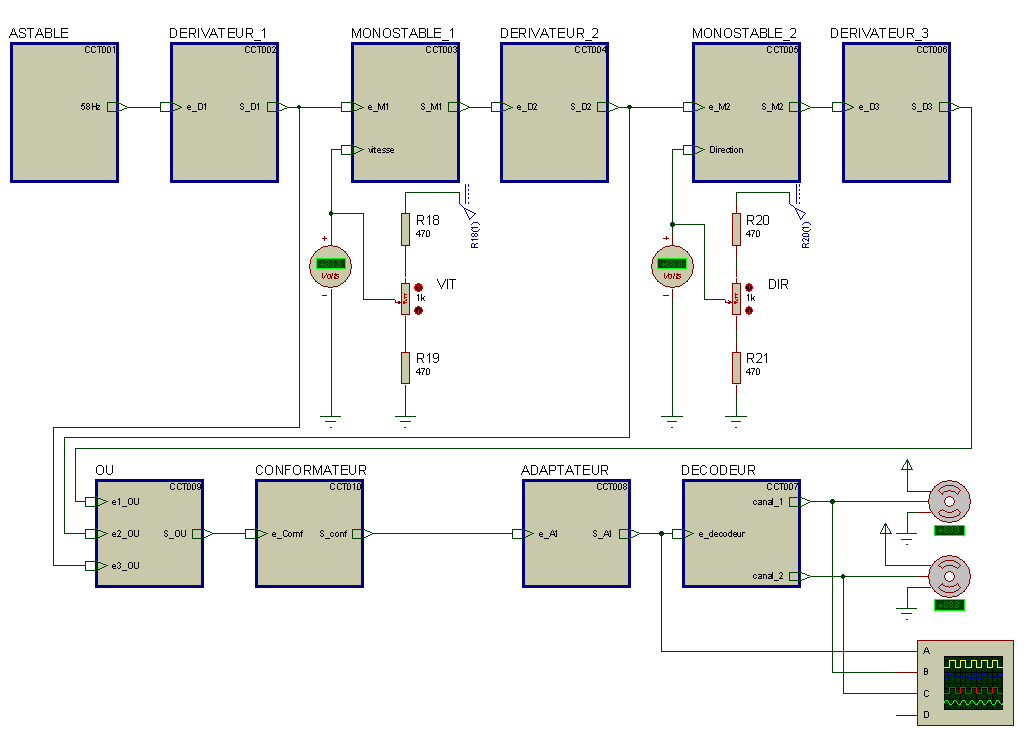The height and width of the screenshot is (736, 1024).
Task: Select the CONFORMATEUR block
Action: click(x=310, y=534)
